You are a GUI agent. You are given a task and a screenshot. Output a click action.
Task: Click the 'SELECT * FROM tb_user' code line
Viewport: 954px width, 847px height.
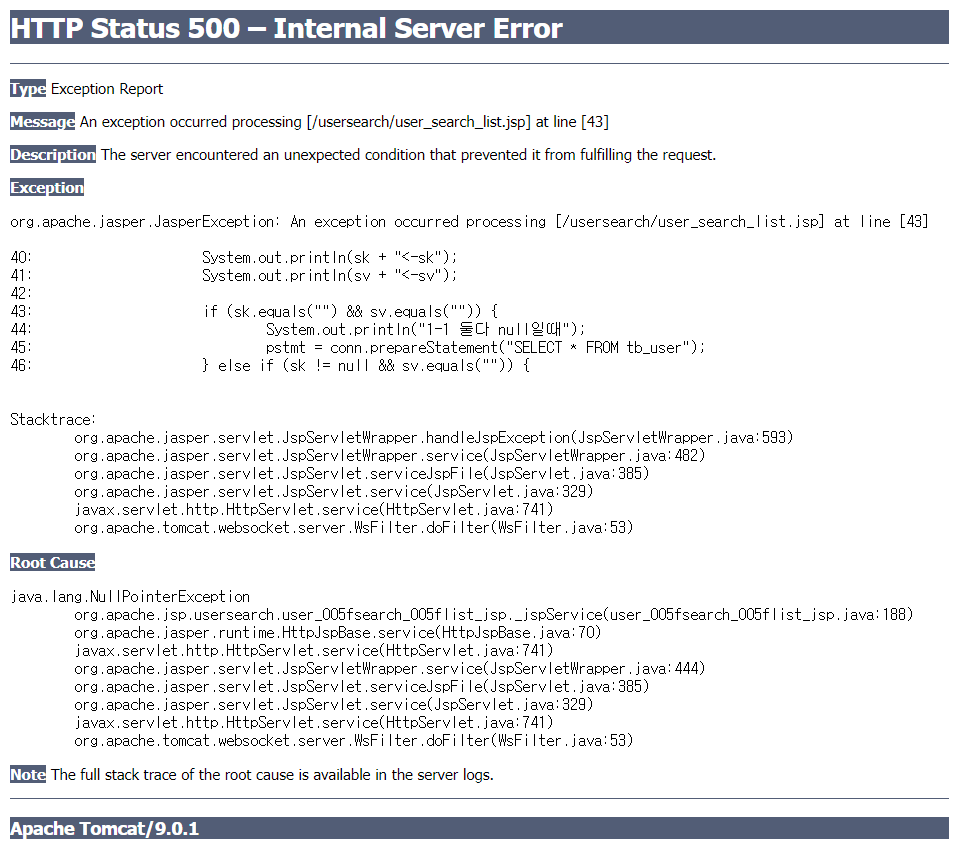coord(358,347)
